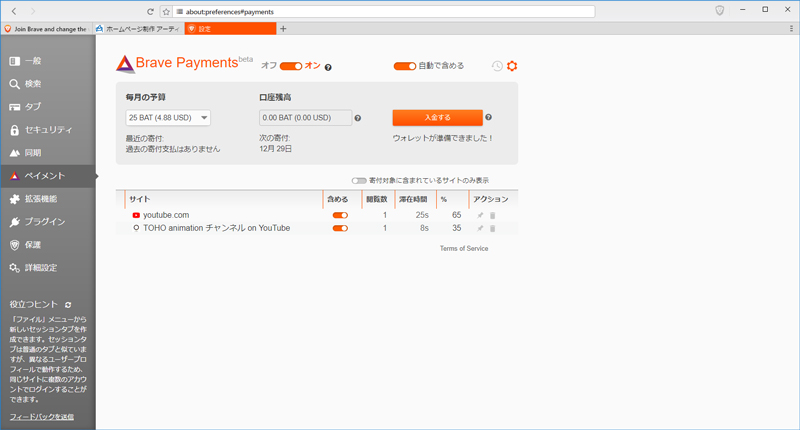The image size is (800, 430).
Task: Click youtube.com favicon in site list
Action: pyautogui.click(x=136, y=215)
